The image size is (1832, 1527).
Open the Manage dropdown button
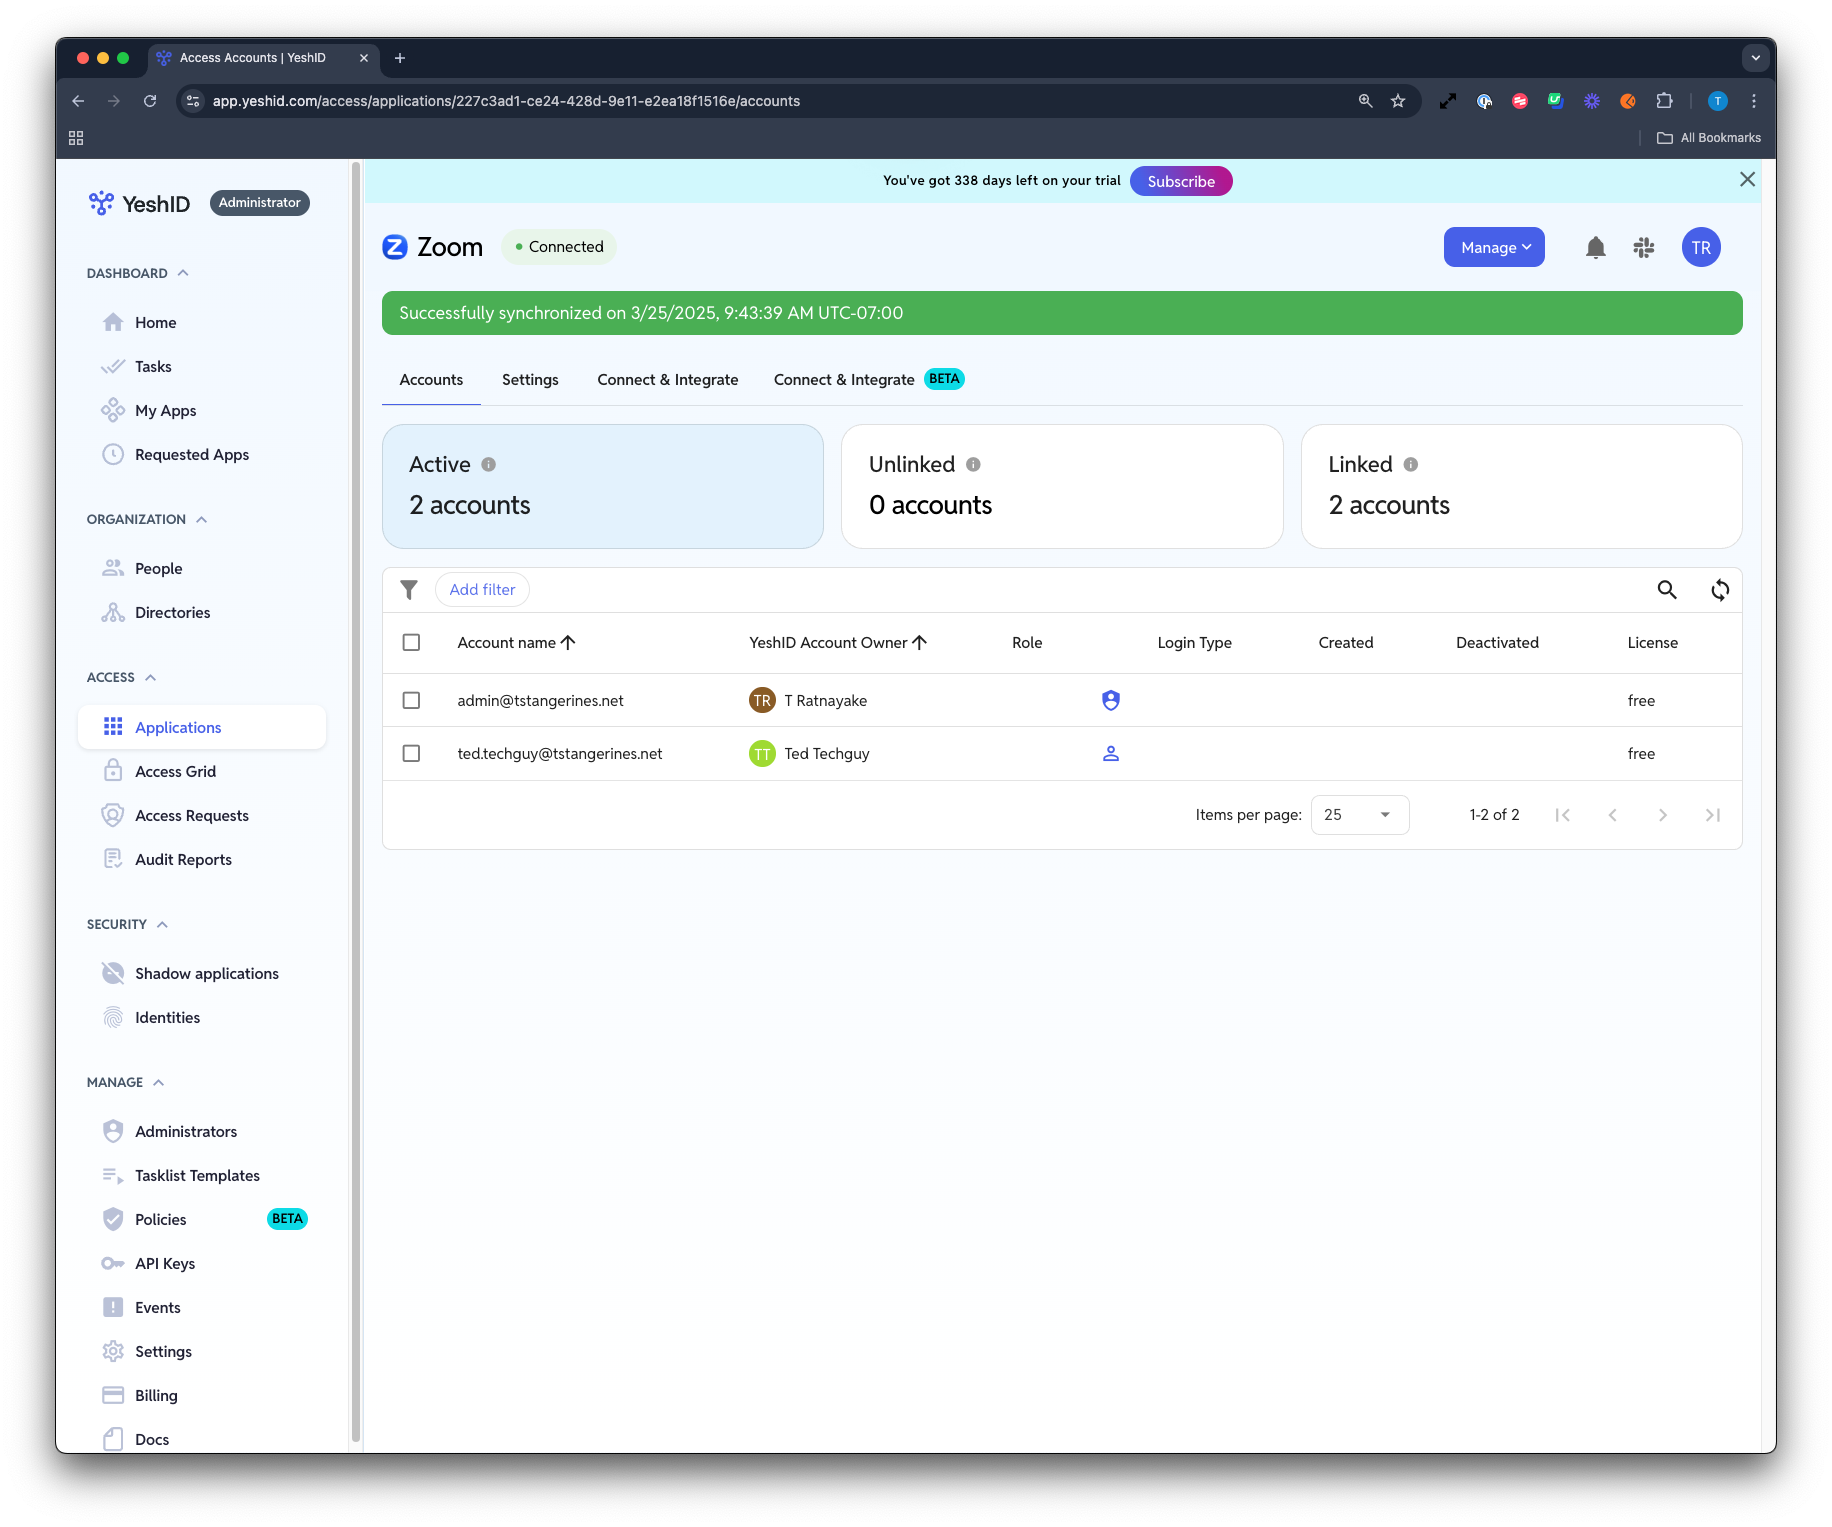click(1494, 248)
